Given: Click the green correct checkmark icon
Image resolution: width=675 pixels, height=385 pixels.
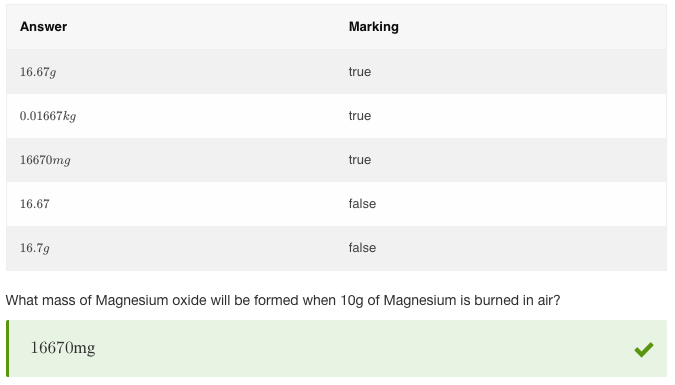Looking at the screenshot, I should [x=644, y=349].
